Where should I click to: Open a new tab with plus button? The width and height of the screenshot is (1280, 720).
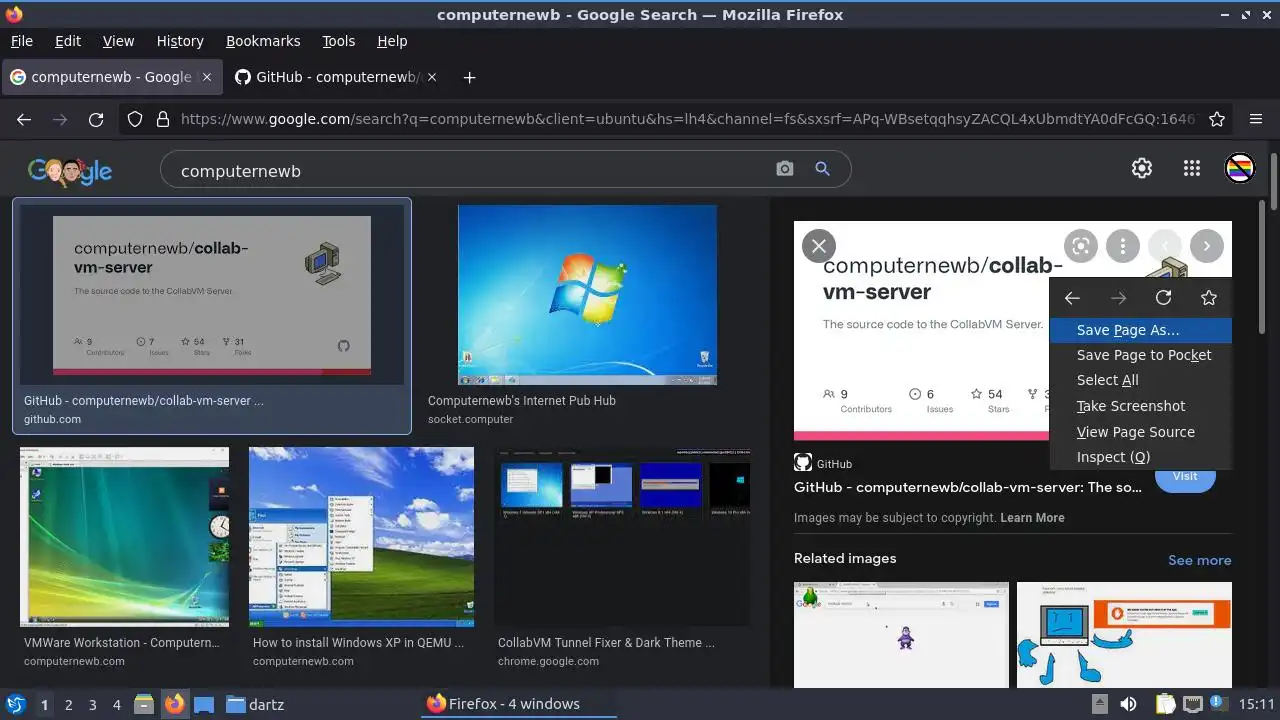click(x=469, y=77)
